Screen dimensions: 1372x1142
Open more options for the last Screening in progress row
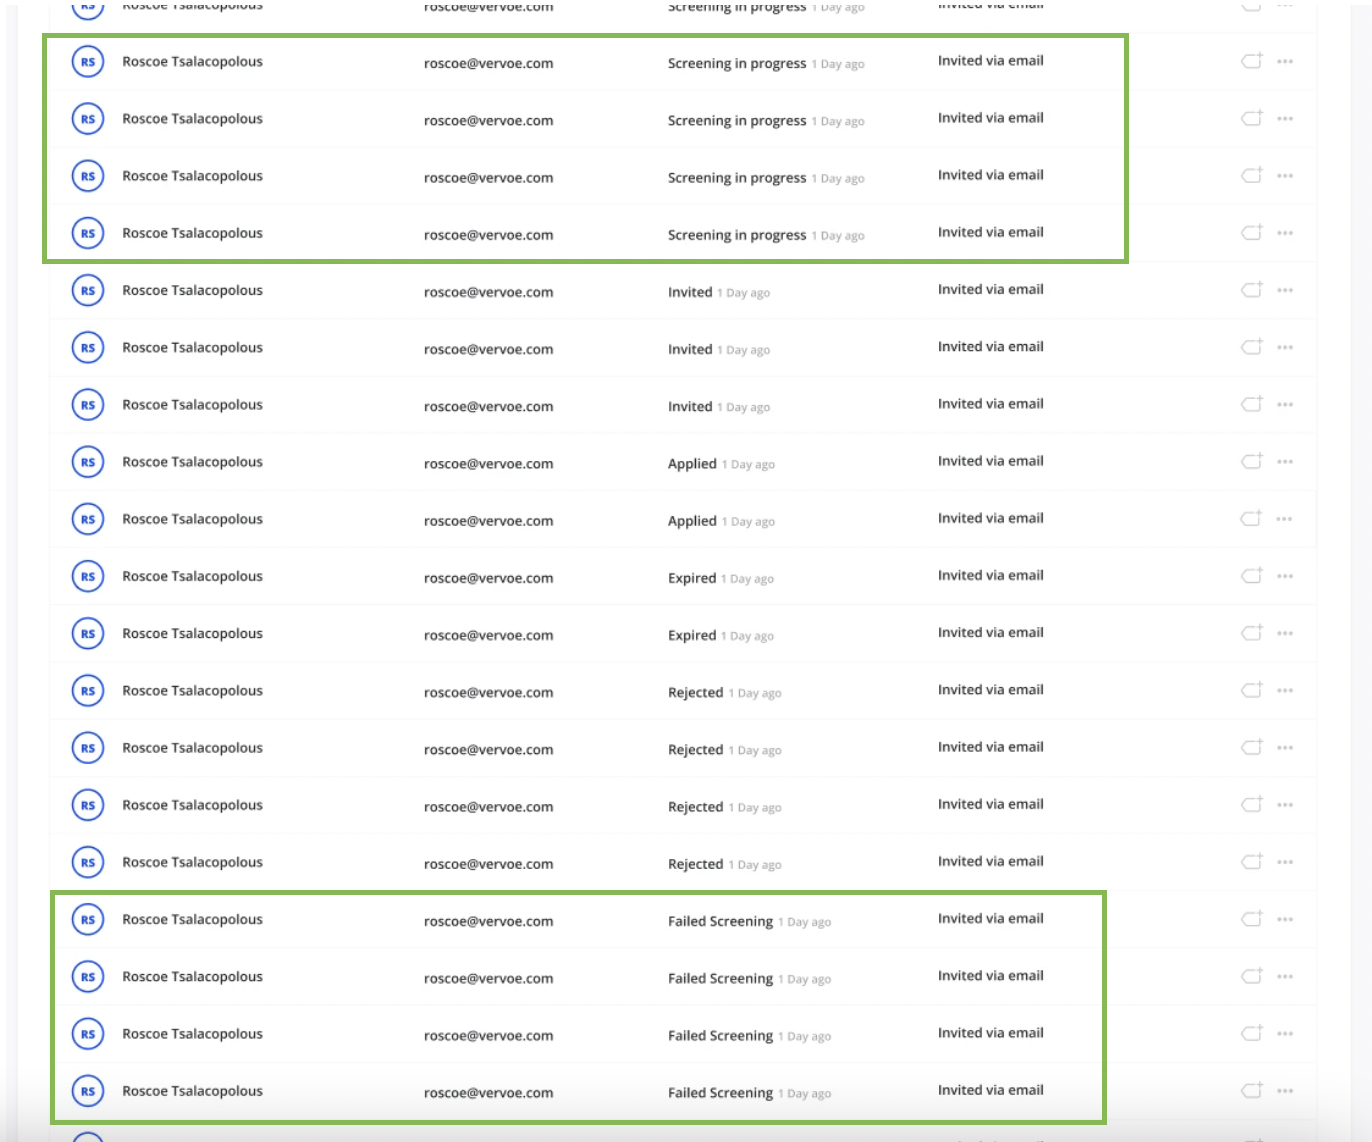1285,233
